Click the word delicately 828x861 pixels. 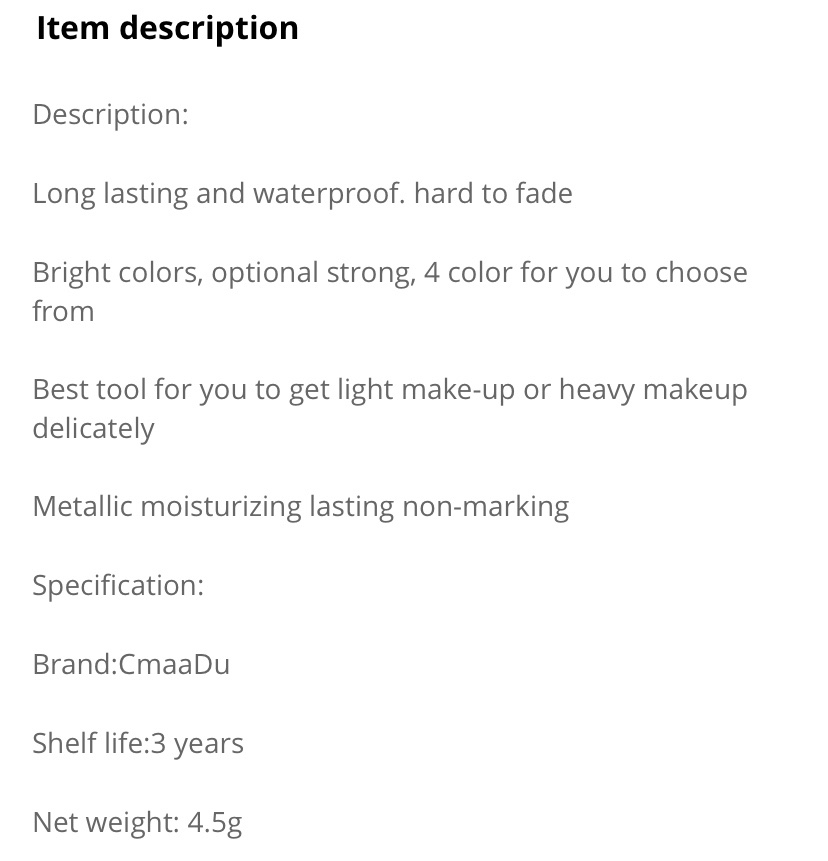[93, 429]
